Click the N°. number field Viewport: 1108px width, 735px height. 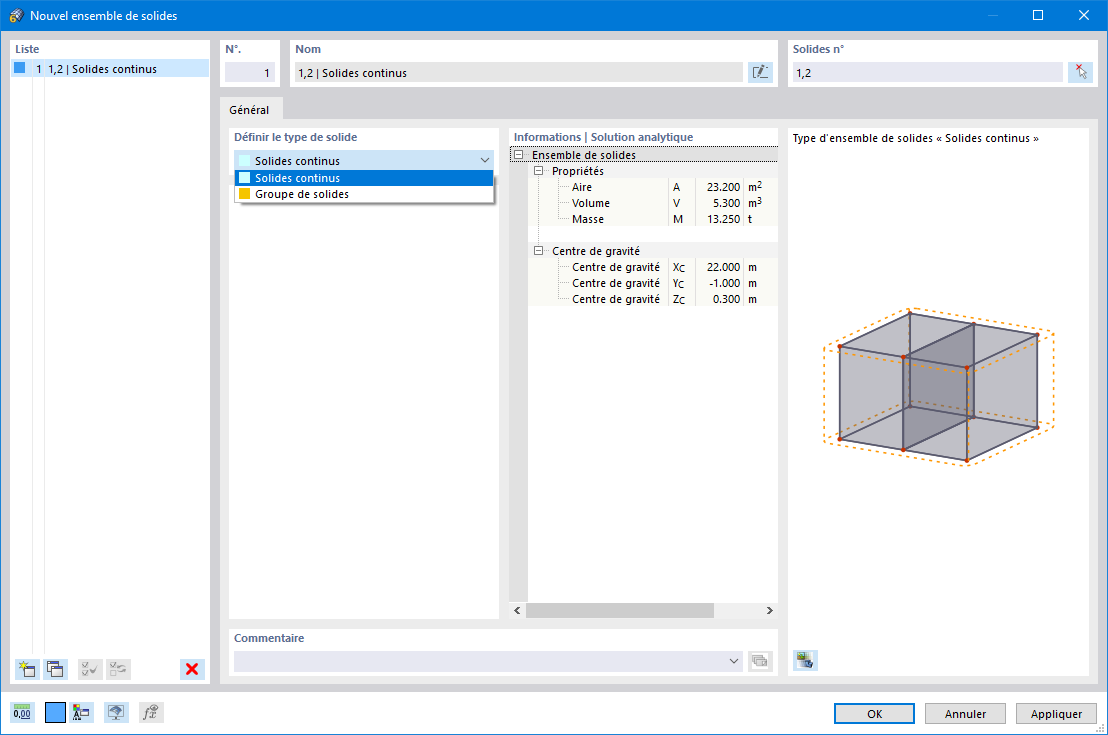[x=249, y=73]
